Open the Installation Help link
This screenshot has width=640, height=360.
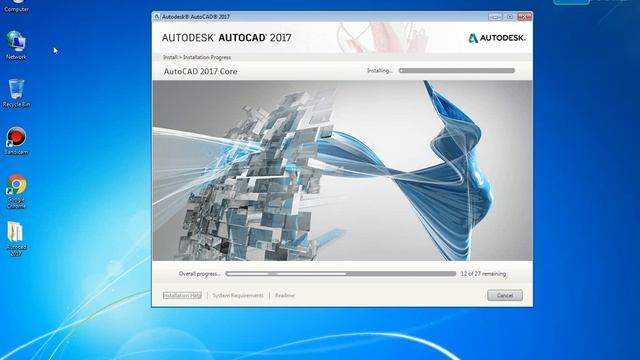[182, 295]
